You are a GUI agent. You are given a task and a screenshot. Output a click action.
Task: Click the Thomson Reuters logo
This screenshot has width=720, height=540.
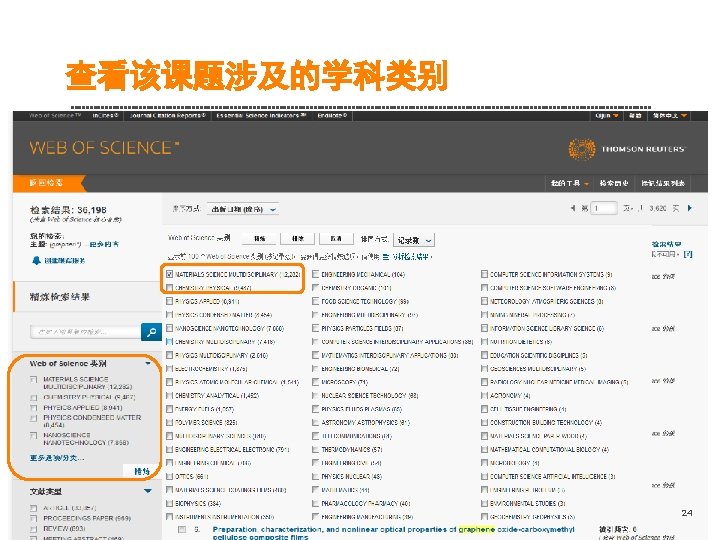click(x=627, y=149)
